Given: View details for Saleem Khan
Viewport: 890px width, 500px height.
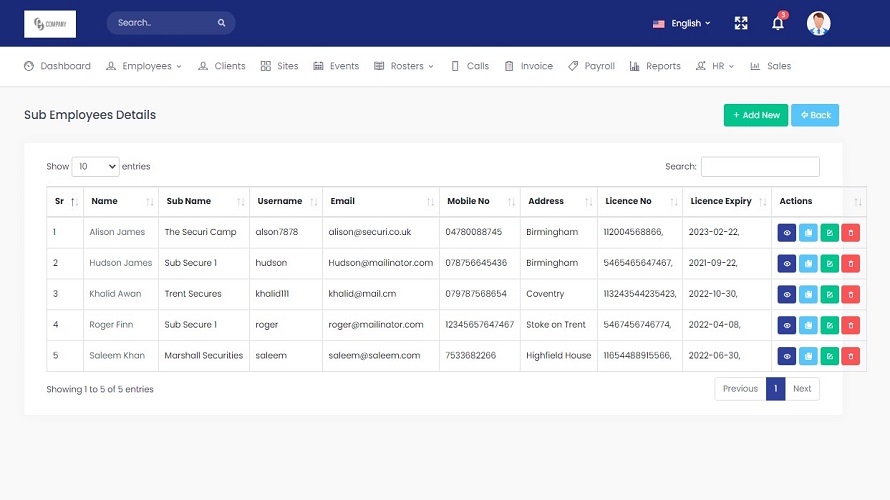Looking at the screenshot, I should [787, 356].
